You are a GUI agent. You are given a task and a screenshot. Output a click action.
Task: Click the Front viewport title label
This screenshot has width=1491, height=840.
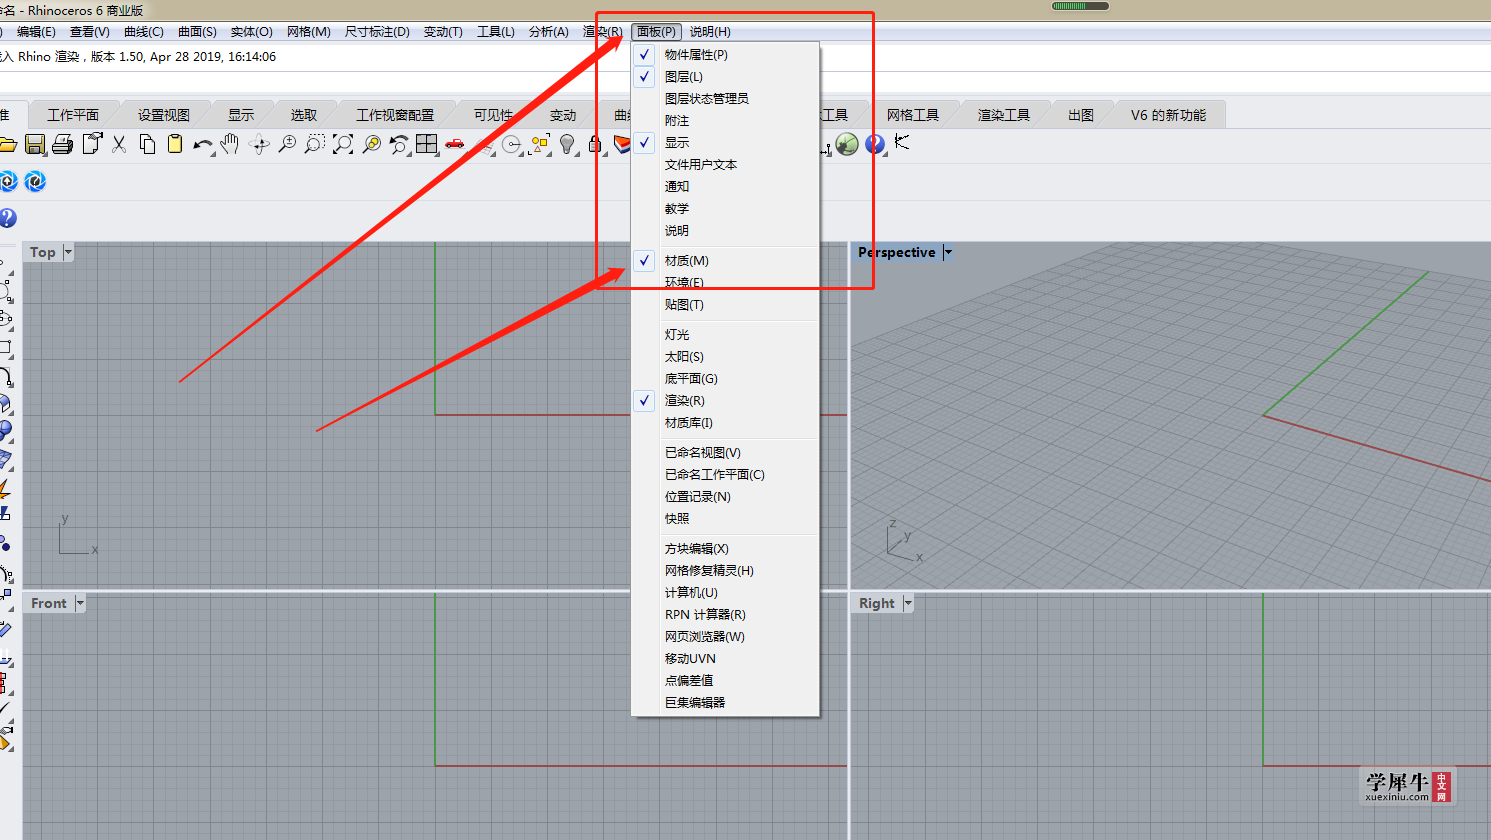pos(49,604)
